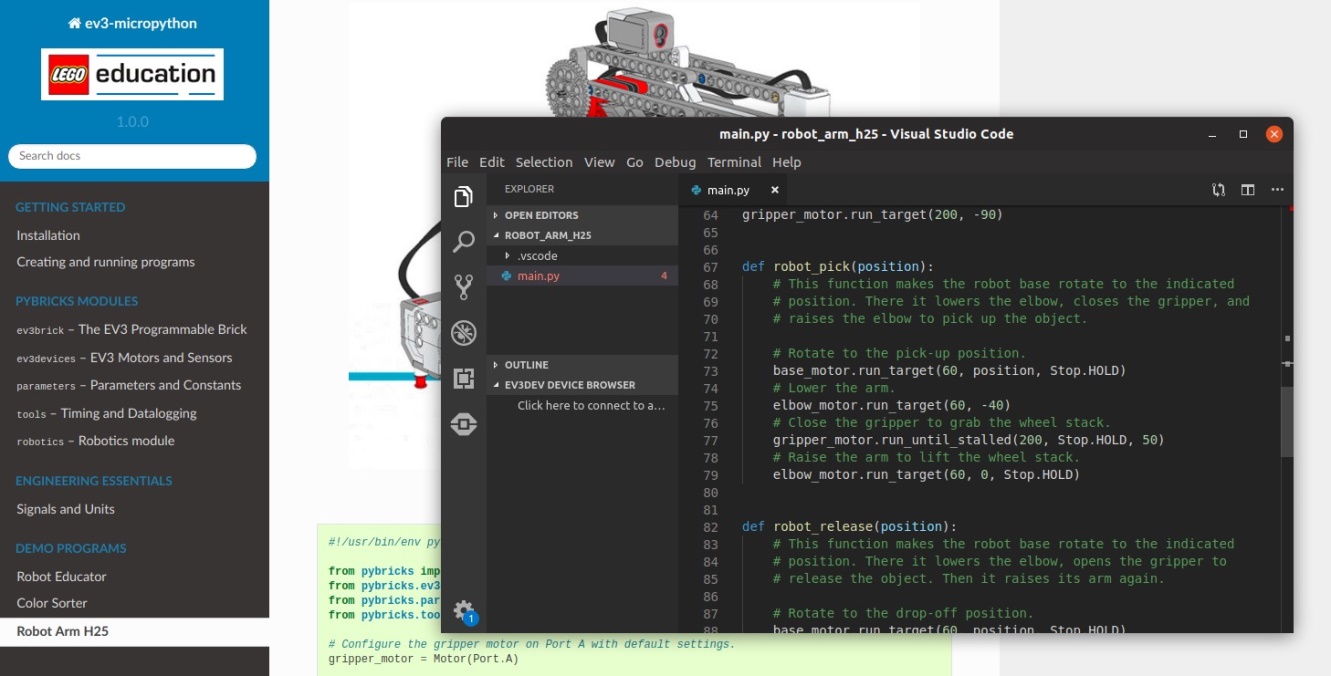Open the View menu
Image resolution: width=1331 pixels, height=676 pixels.
tap(599, 162)
